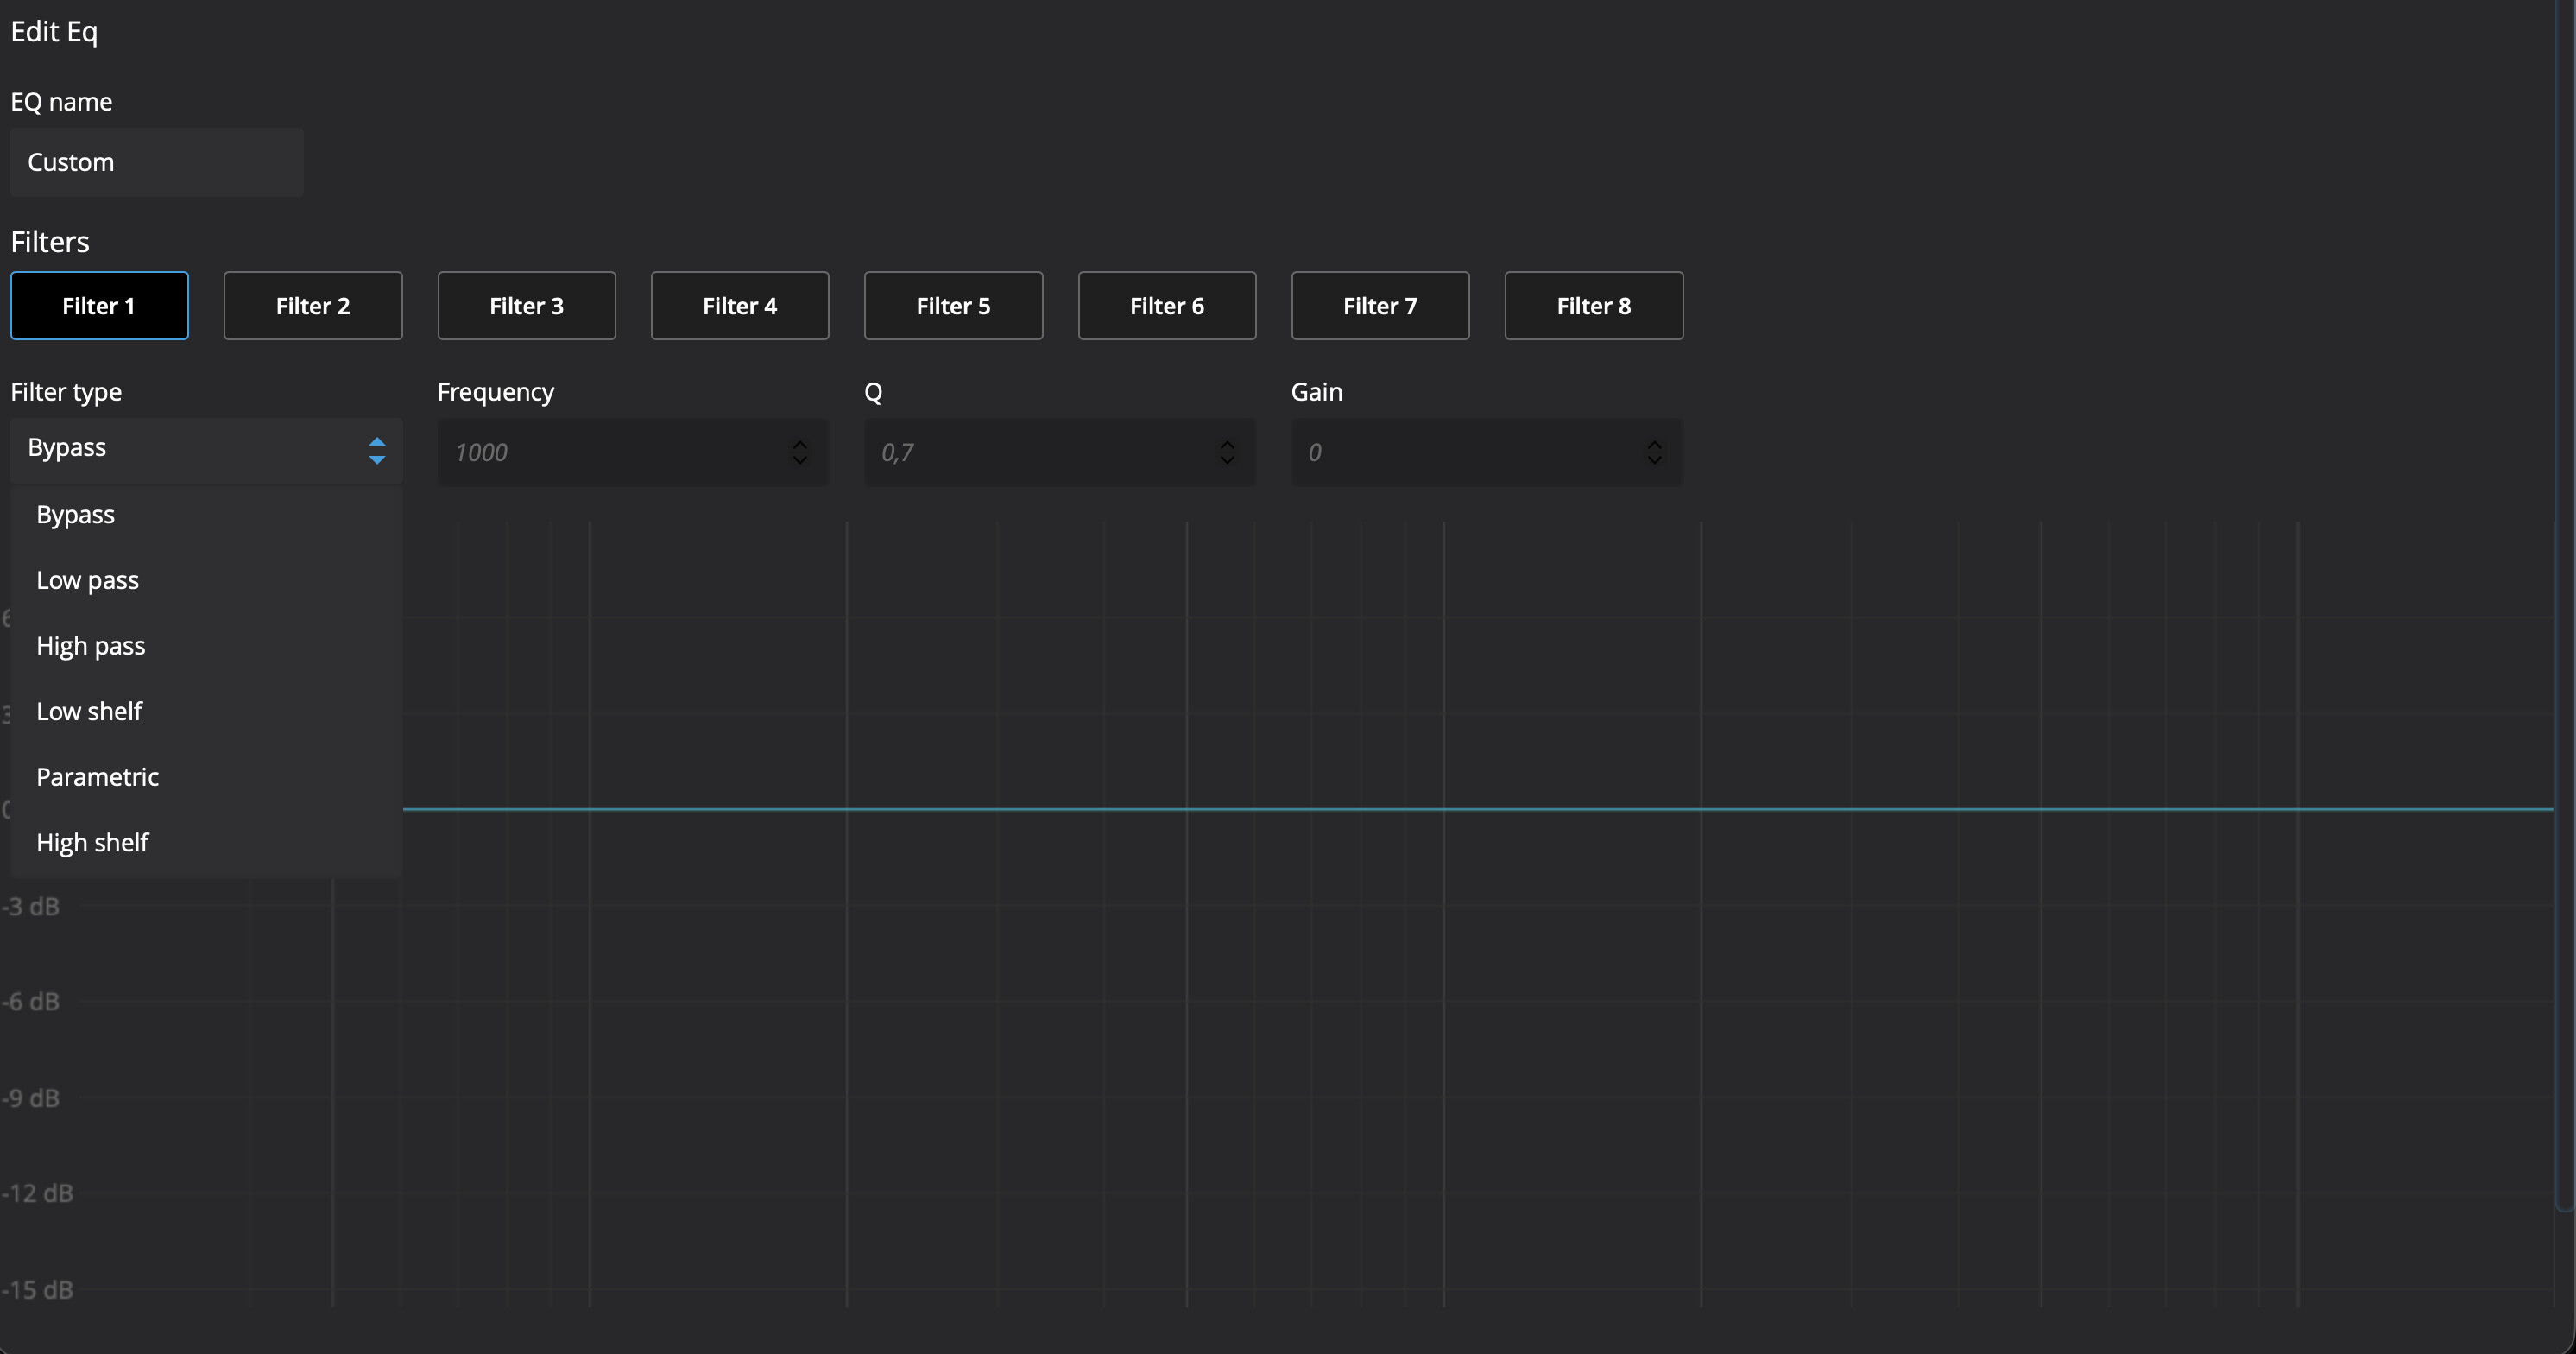Switch to Filter 7
The width and height of the screenshot is (2576, 1354).
point(1379,306)
